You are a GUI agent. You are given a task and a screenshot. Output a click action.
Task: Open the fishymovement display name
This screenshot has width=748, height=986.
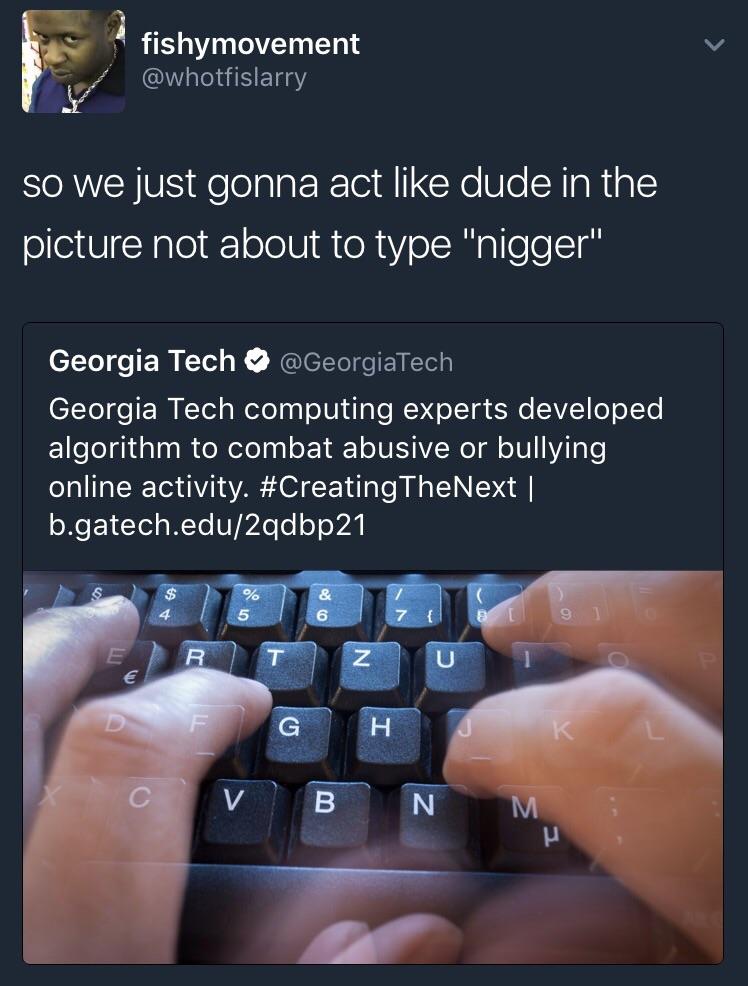(250, 44)
